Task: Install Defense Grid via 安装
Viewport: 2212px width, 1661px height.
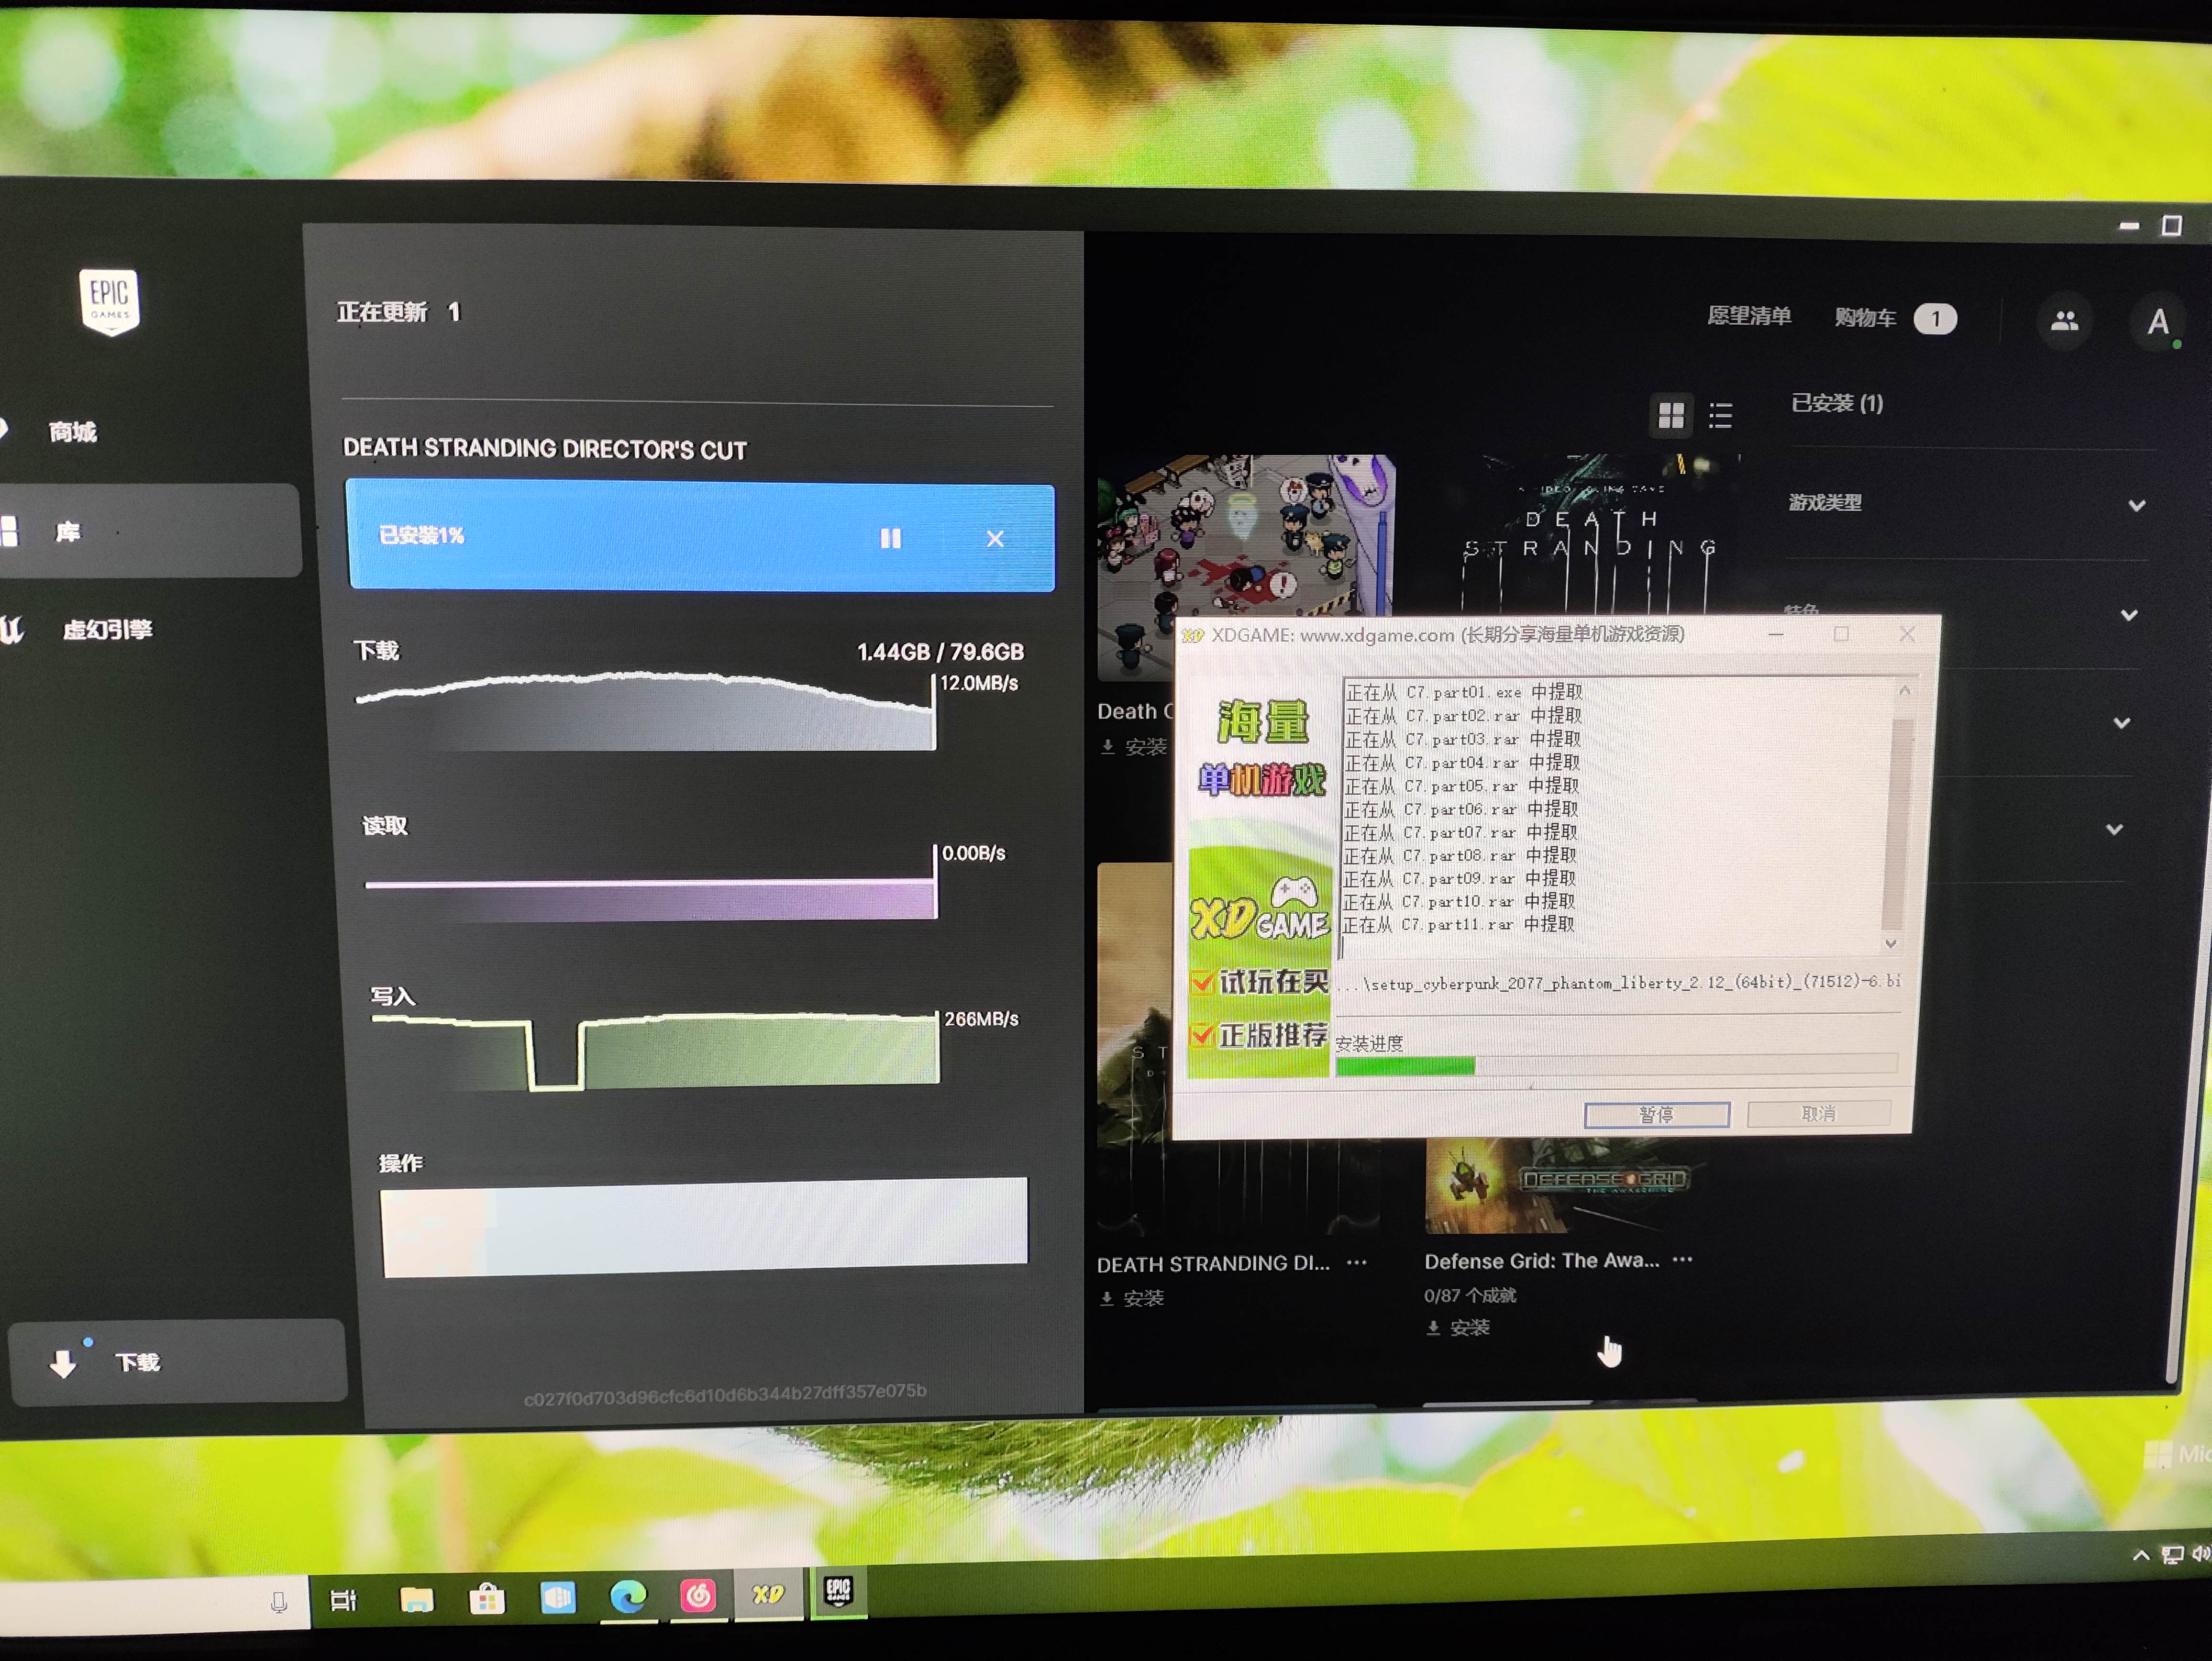Action: pos(1458,1328)
